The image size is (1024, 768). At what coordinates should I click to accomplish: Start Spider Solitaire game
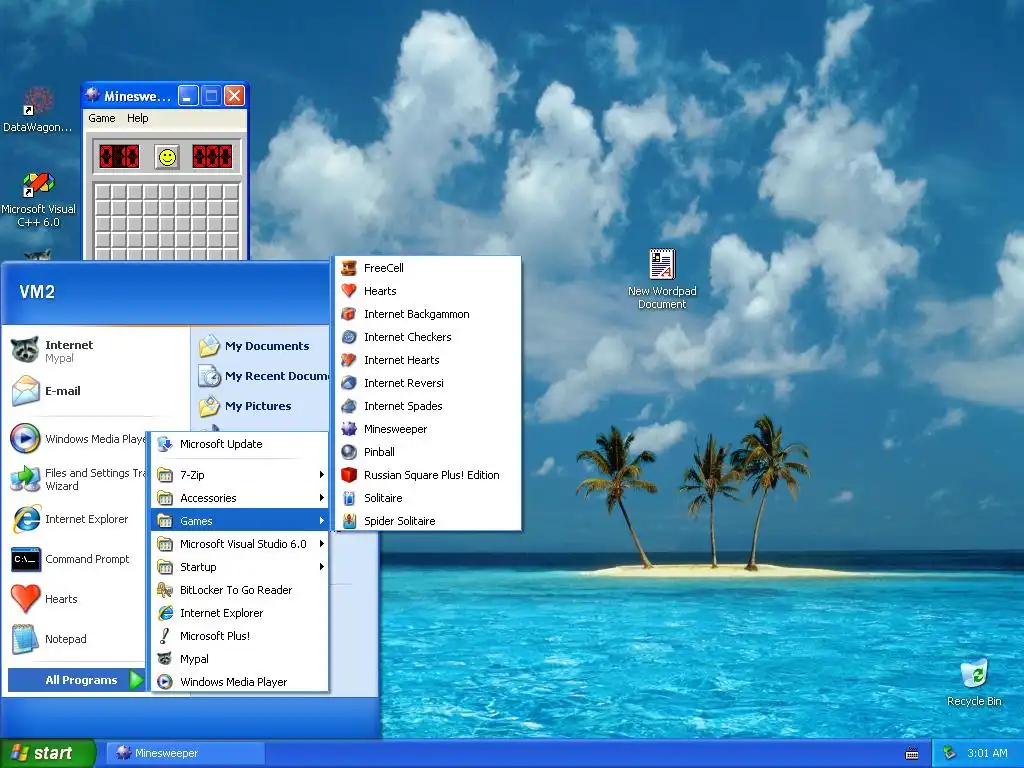[x=428, y=520]
